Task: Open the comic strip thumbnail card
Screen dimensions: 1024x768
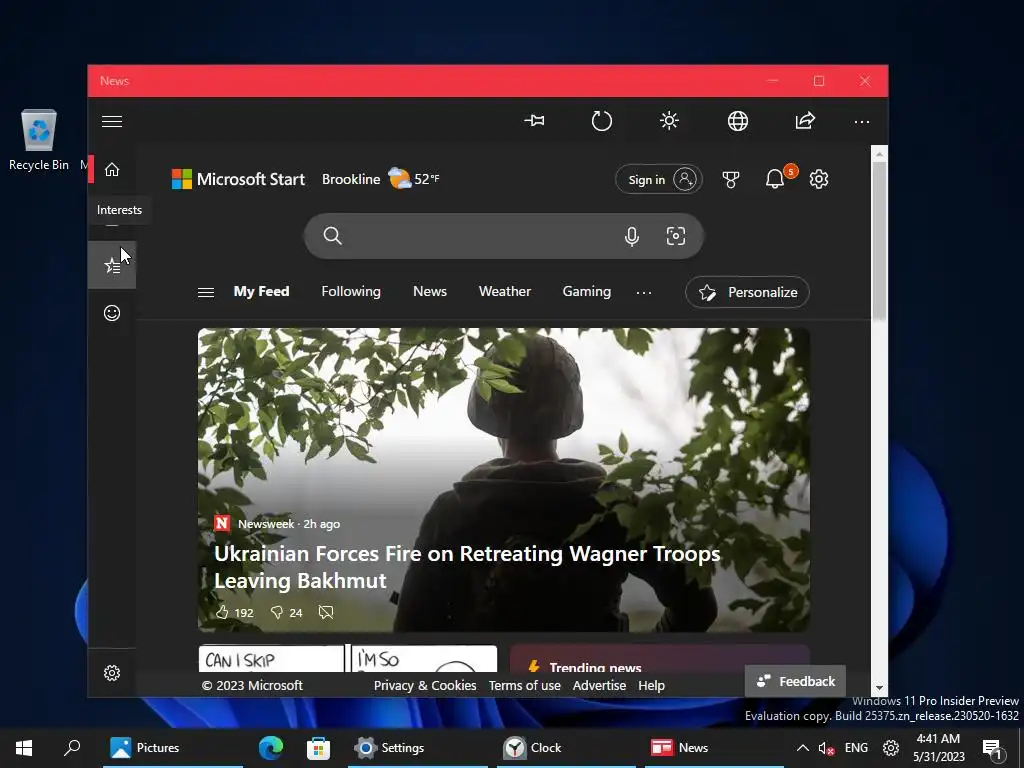Action: point(347,658)
